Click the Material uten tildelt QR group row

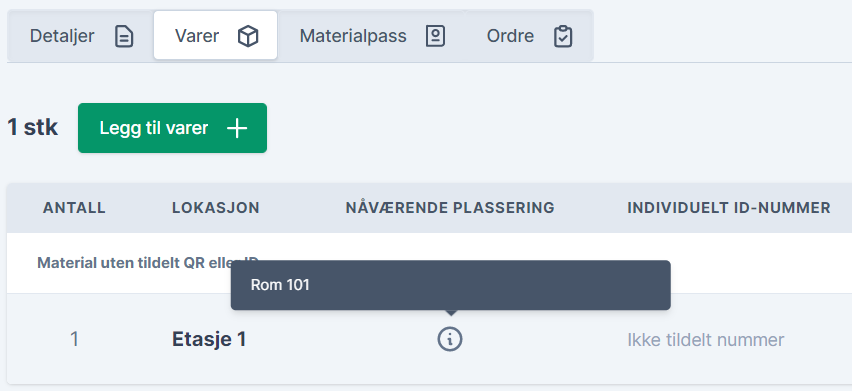(429, 263)
